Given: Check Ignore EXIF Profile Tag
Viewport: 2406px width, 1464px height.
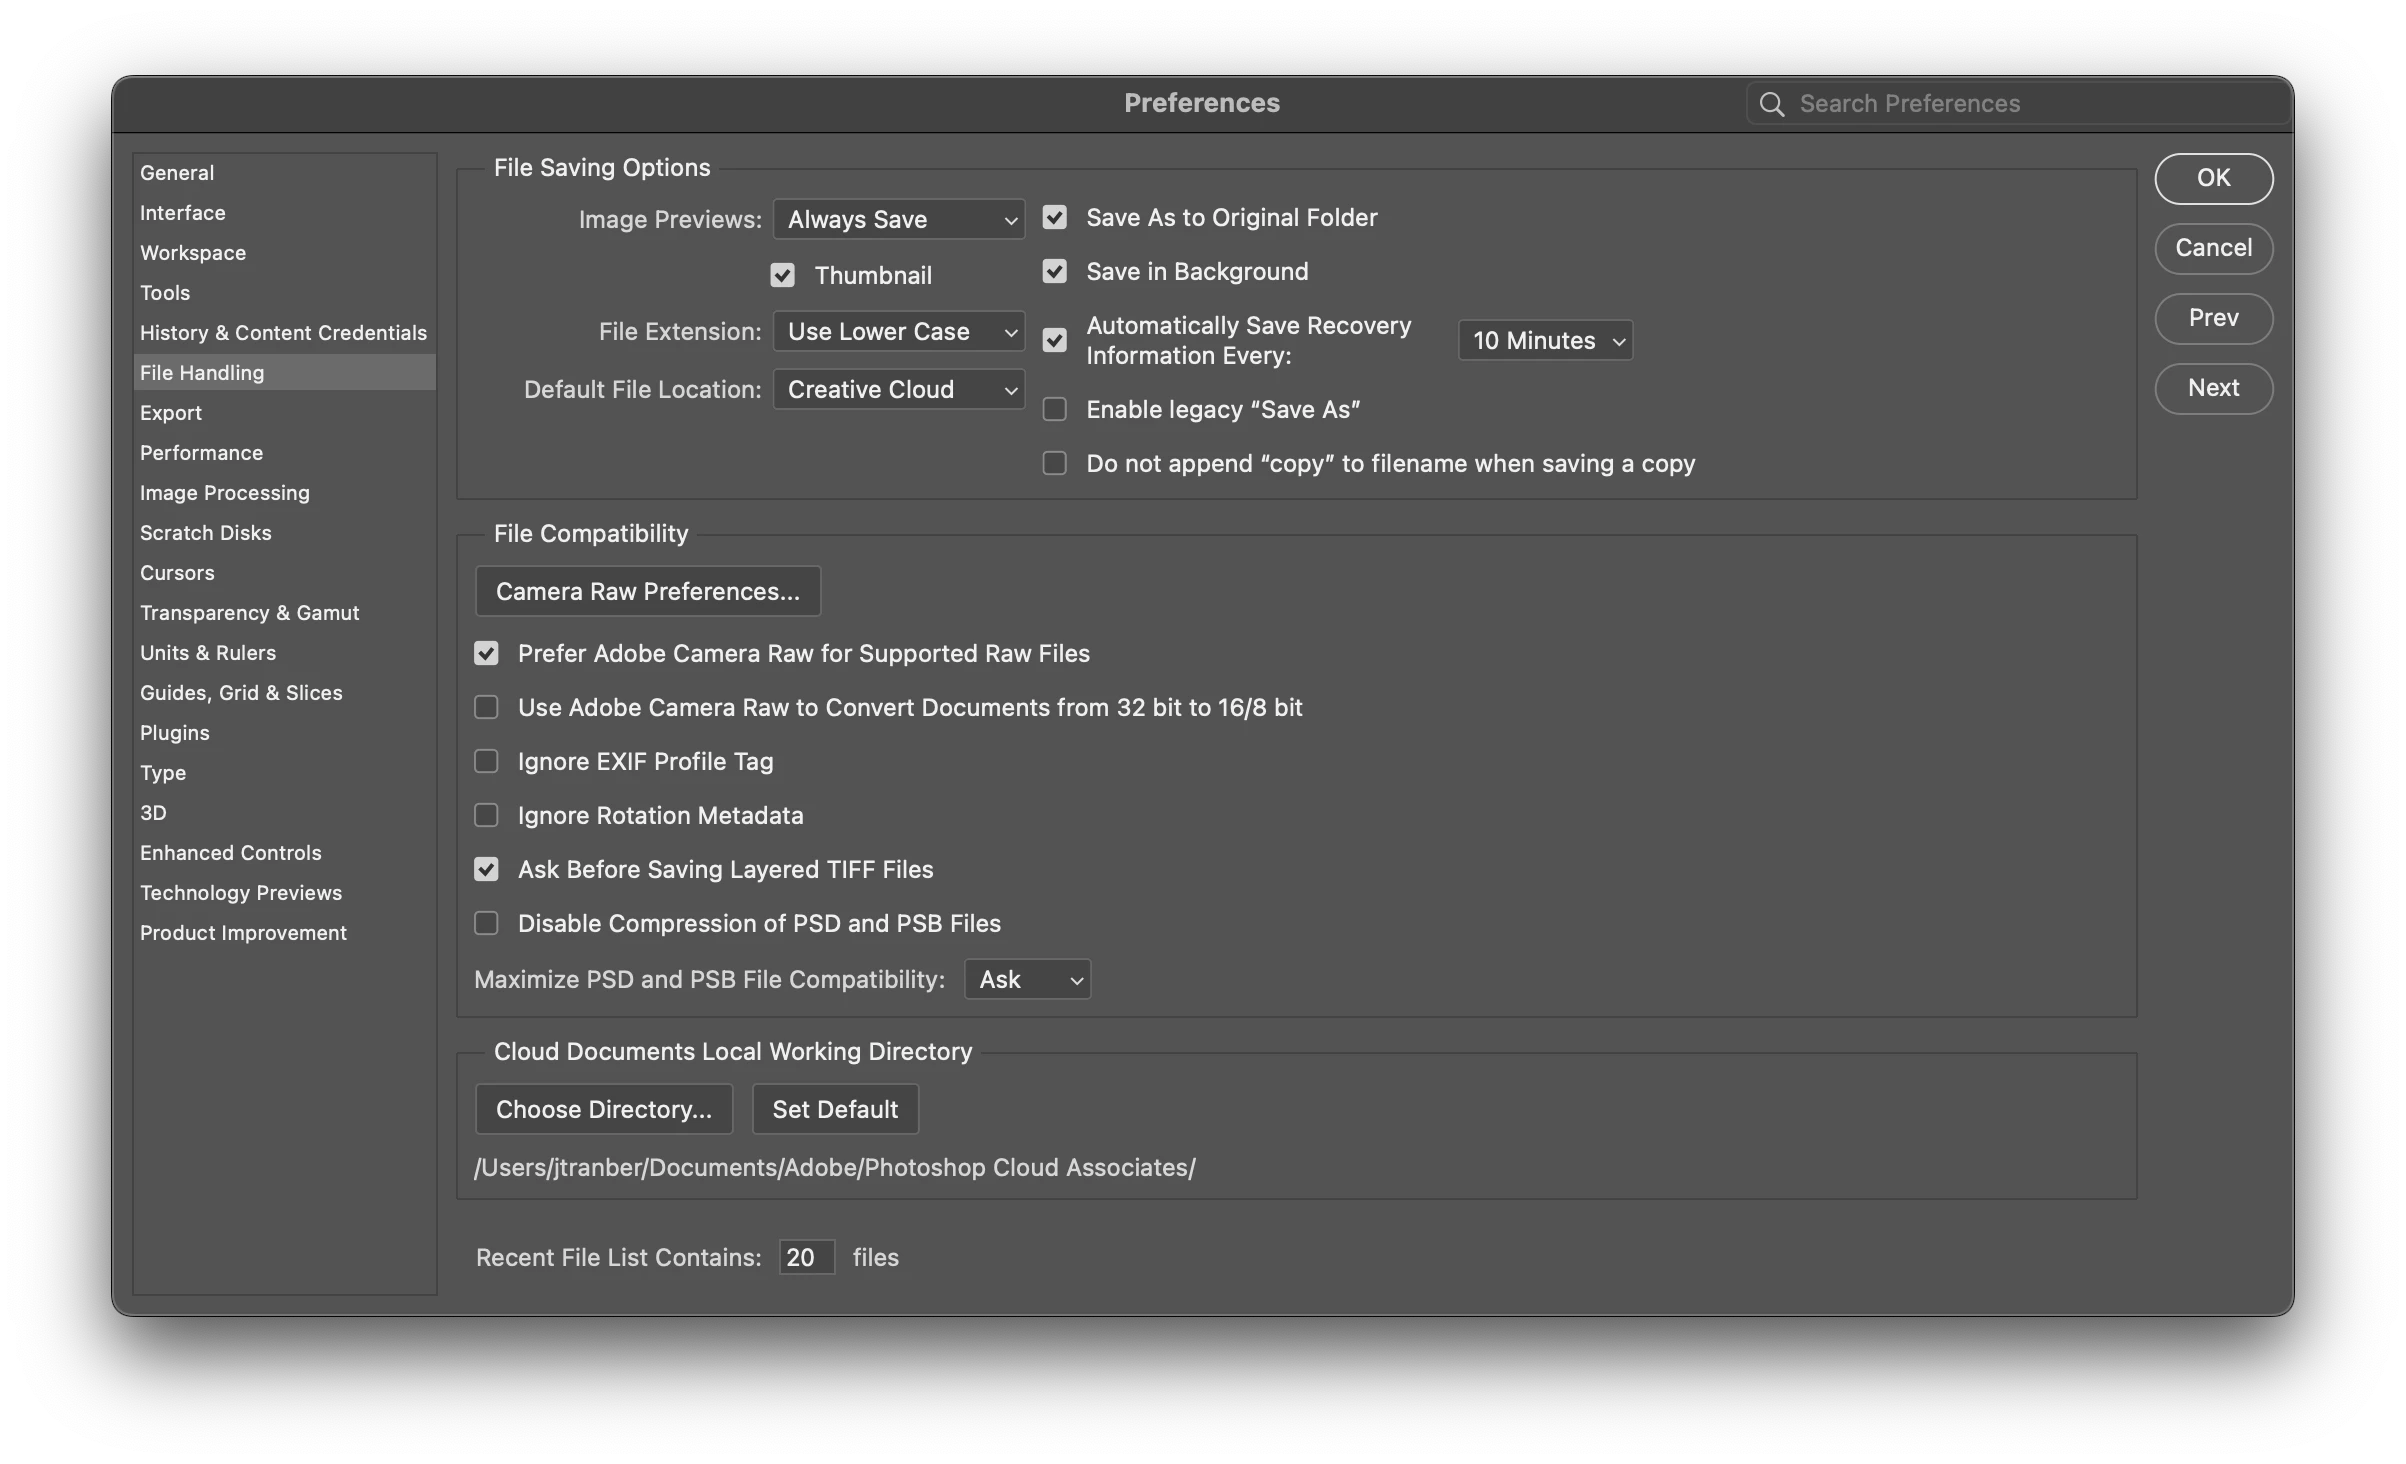Looking at the screenshot, I should (x=486, y=762).
